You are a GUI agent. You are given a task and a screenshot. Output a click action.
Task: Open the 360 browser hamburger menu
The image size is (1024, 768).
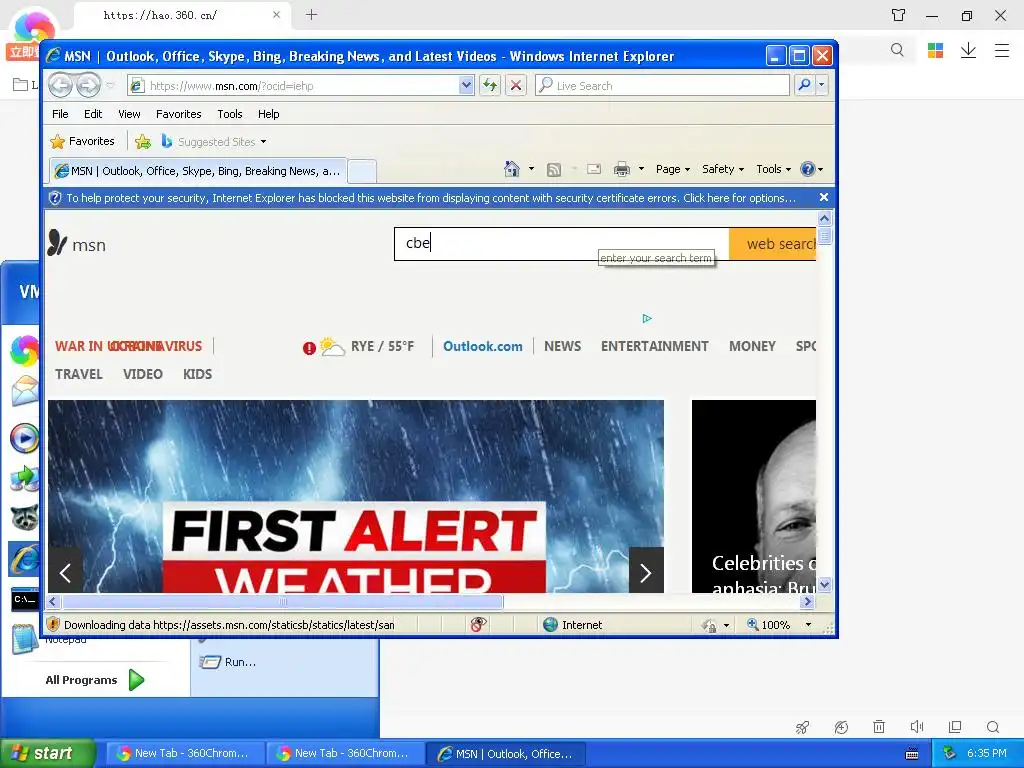click(x=1002, y=50)
